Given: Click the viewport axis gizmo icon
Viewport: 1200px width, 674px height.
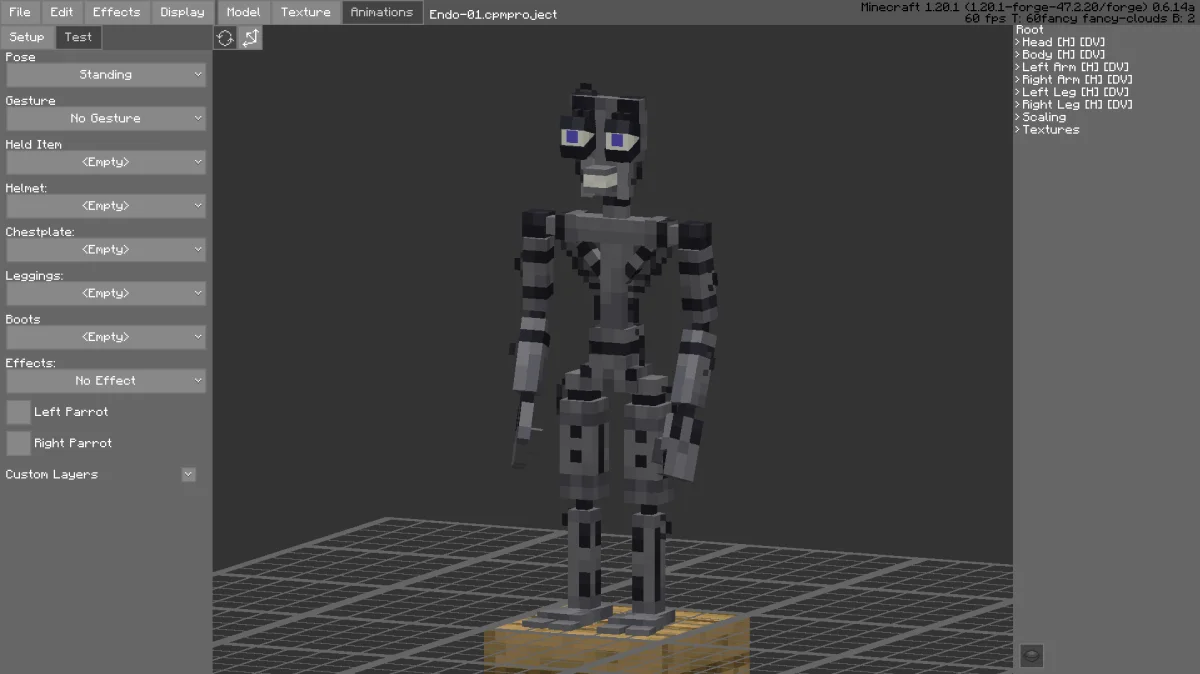Looking at the screenshot, I should [250, 38].
